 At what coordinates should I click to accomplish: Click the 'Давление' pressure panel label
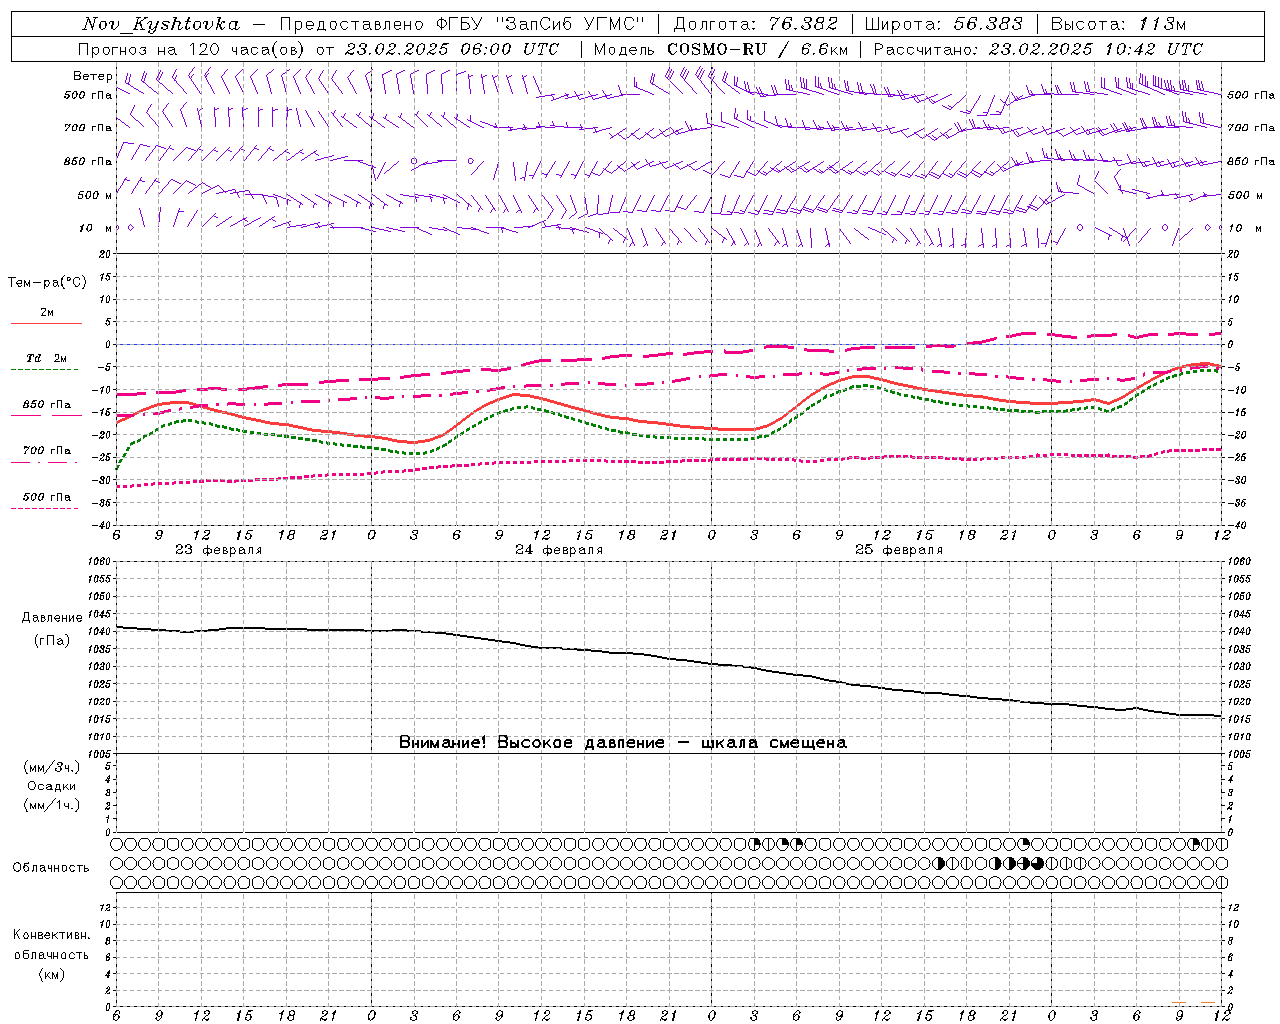tap(51, 618)
